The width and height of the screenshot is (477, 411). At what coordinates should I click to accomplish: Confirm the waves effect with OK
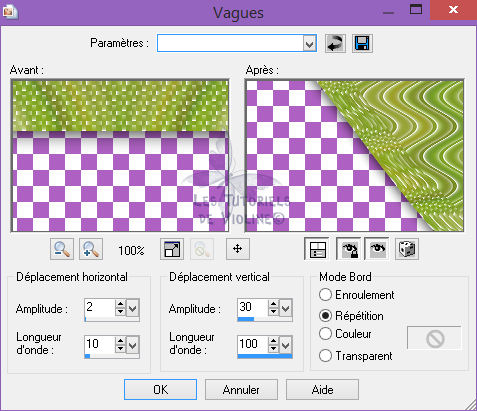point(160,389)
